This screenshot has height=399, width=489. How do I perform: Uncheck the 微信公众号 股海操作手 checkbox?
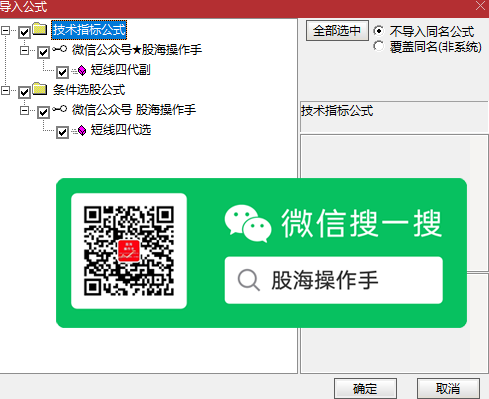(43, 112)
